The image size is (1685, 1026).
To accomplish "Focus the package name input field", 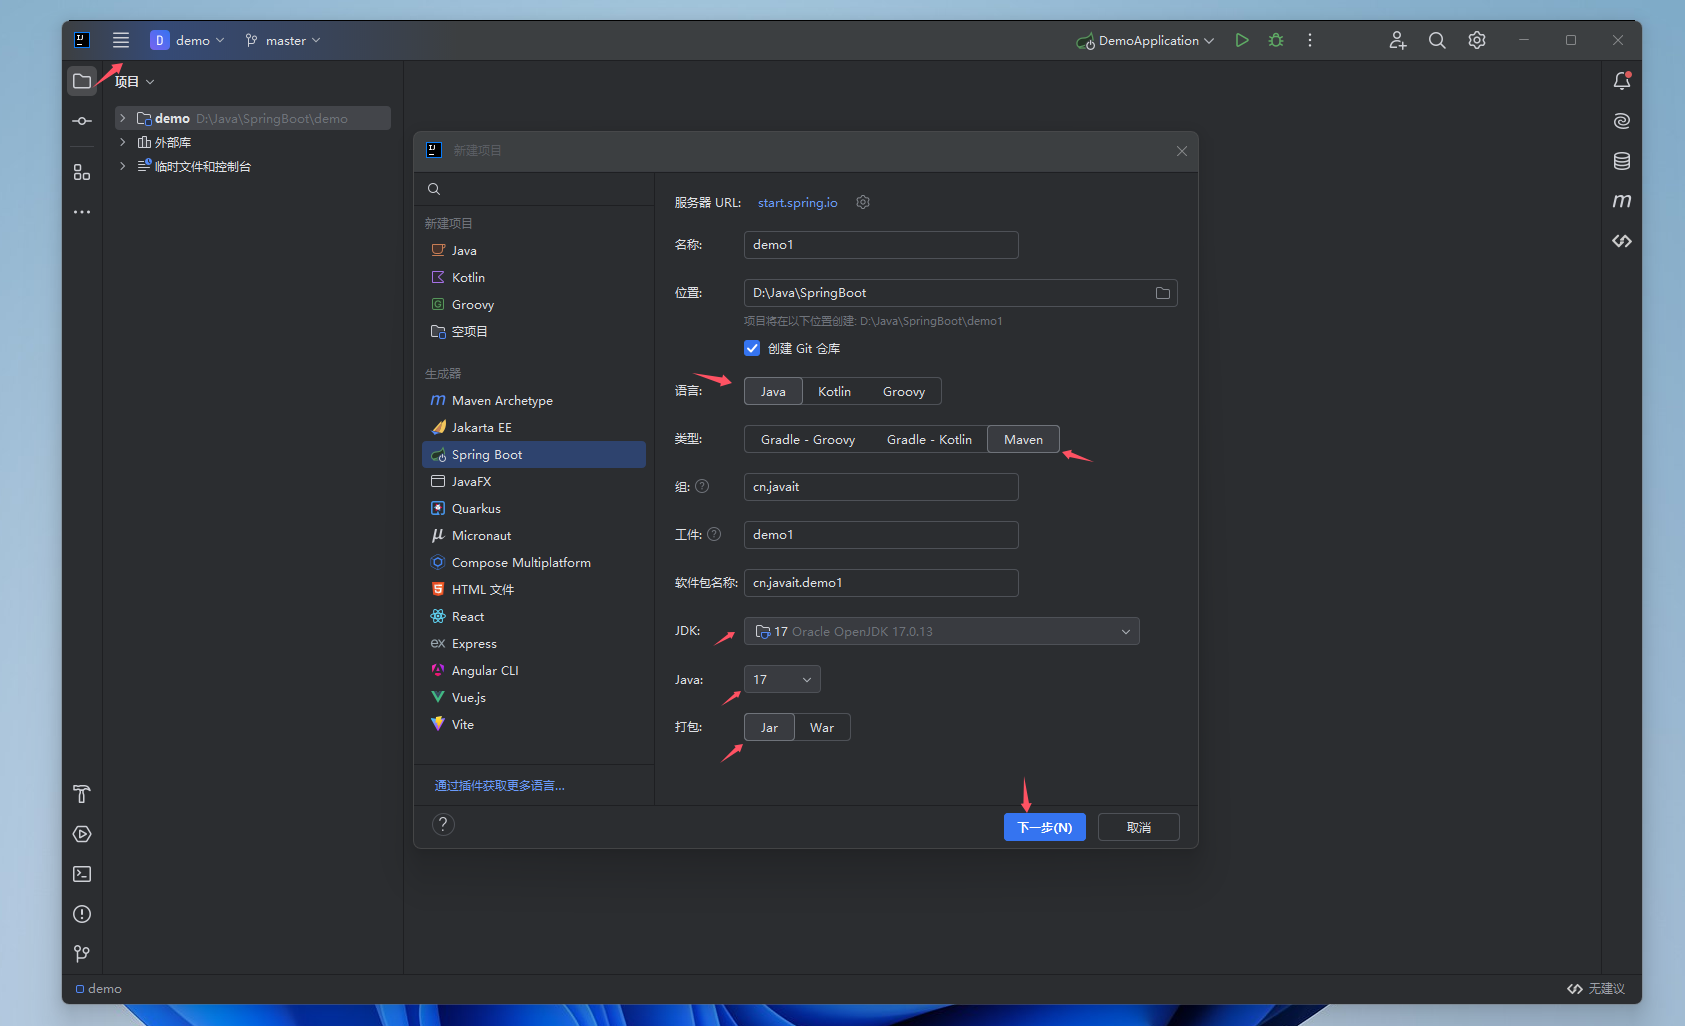I will pos(881,583).
